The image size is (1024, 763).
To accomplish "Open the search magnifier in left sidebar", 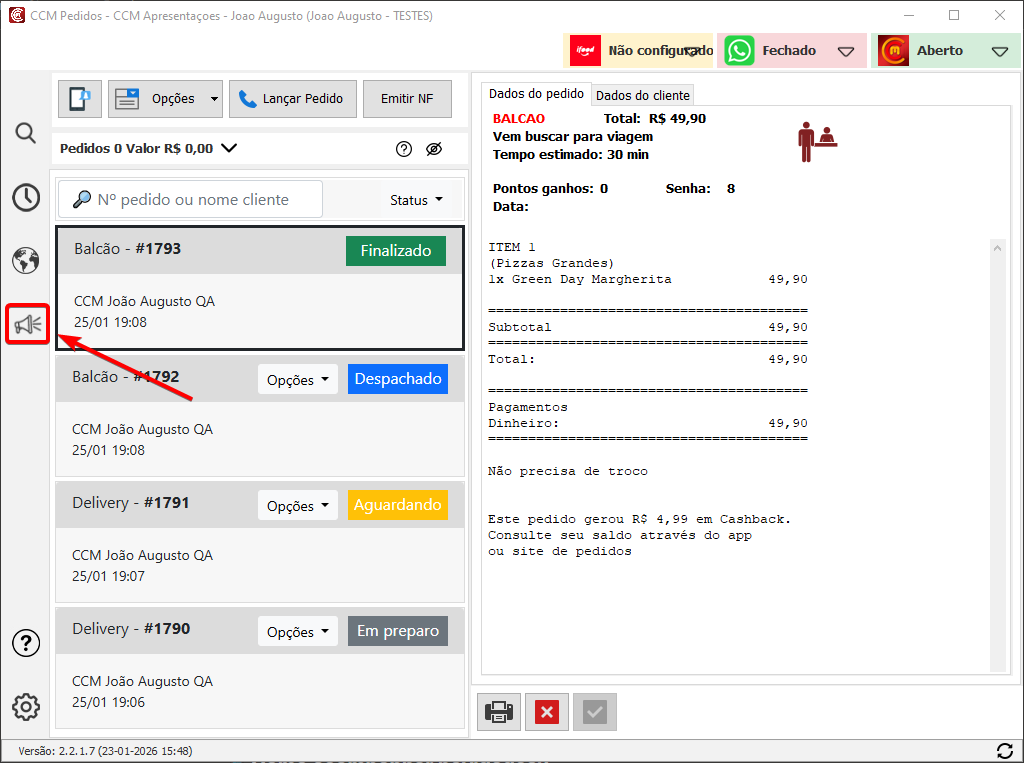I will (x=26, y=133).
